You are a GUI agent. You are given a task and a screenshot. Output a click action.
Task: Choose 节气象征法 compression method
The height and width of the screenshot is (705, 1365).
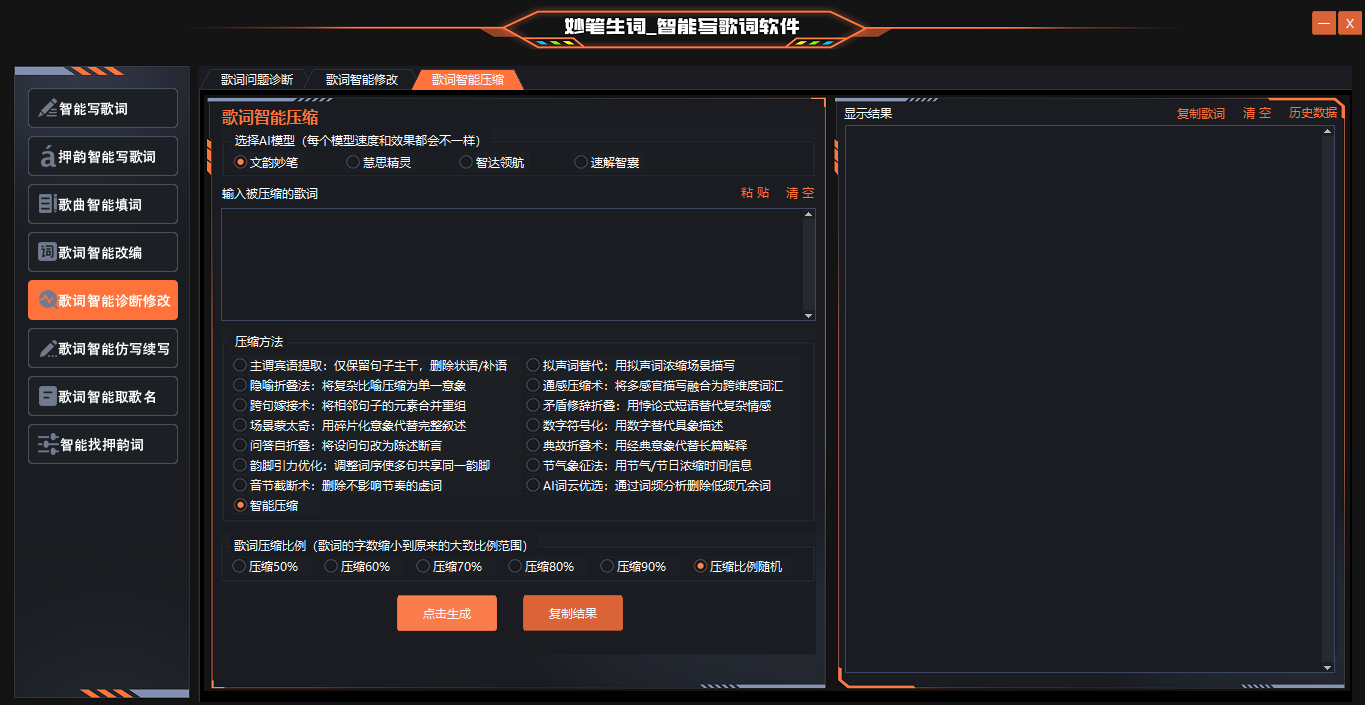[x=639, y=466]
